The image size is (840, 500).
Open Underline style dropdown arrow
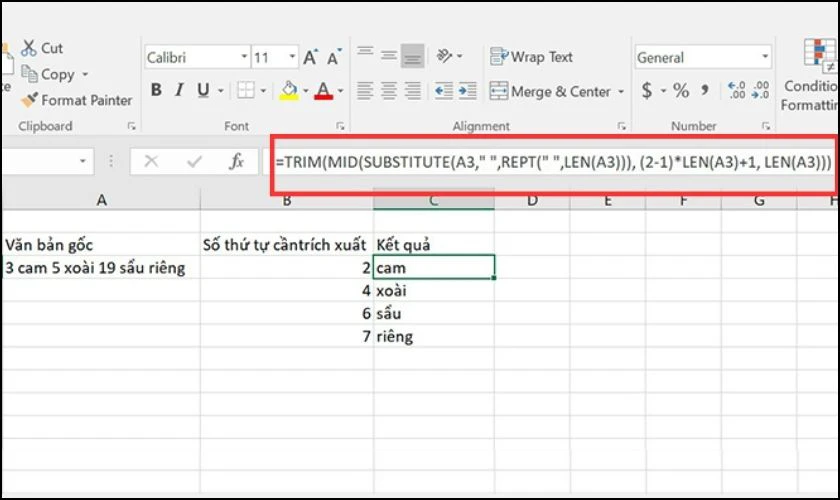[220, 91]
